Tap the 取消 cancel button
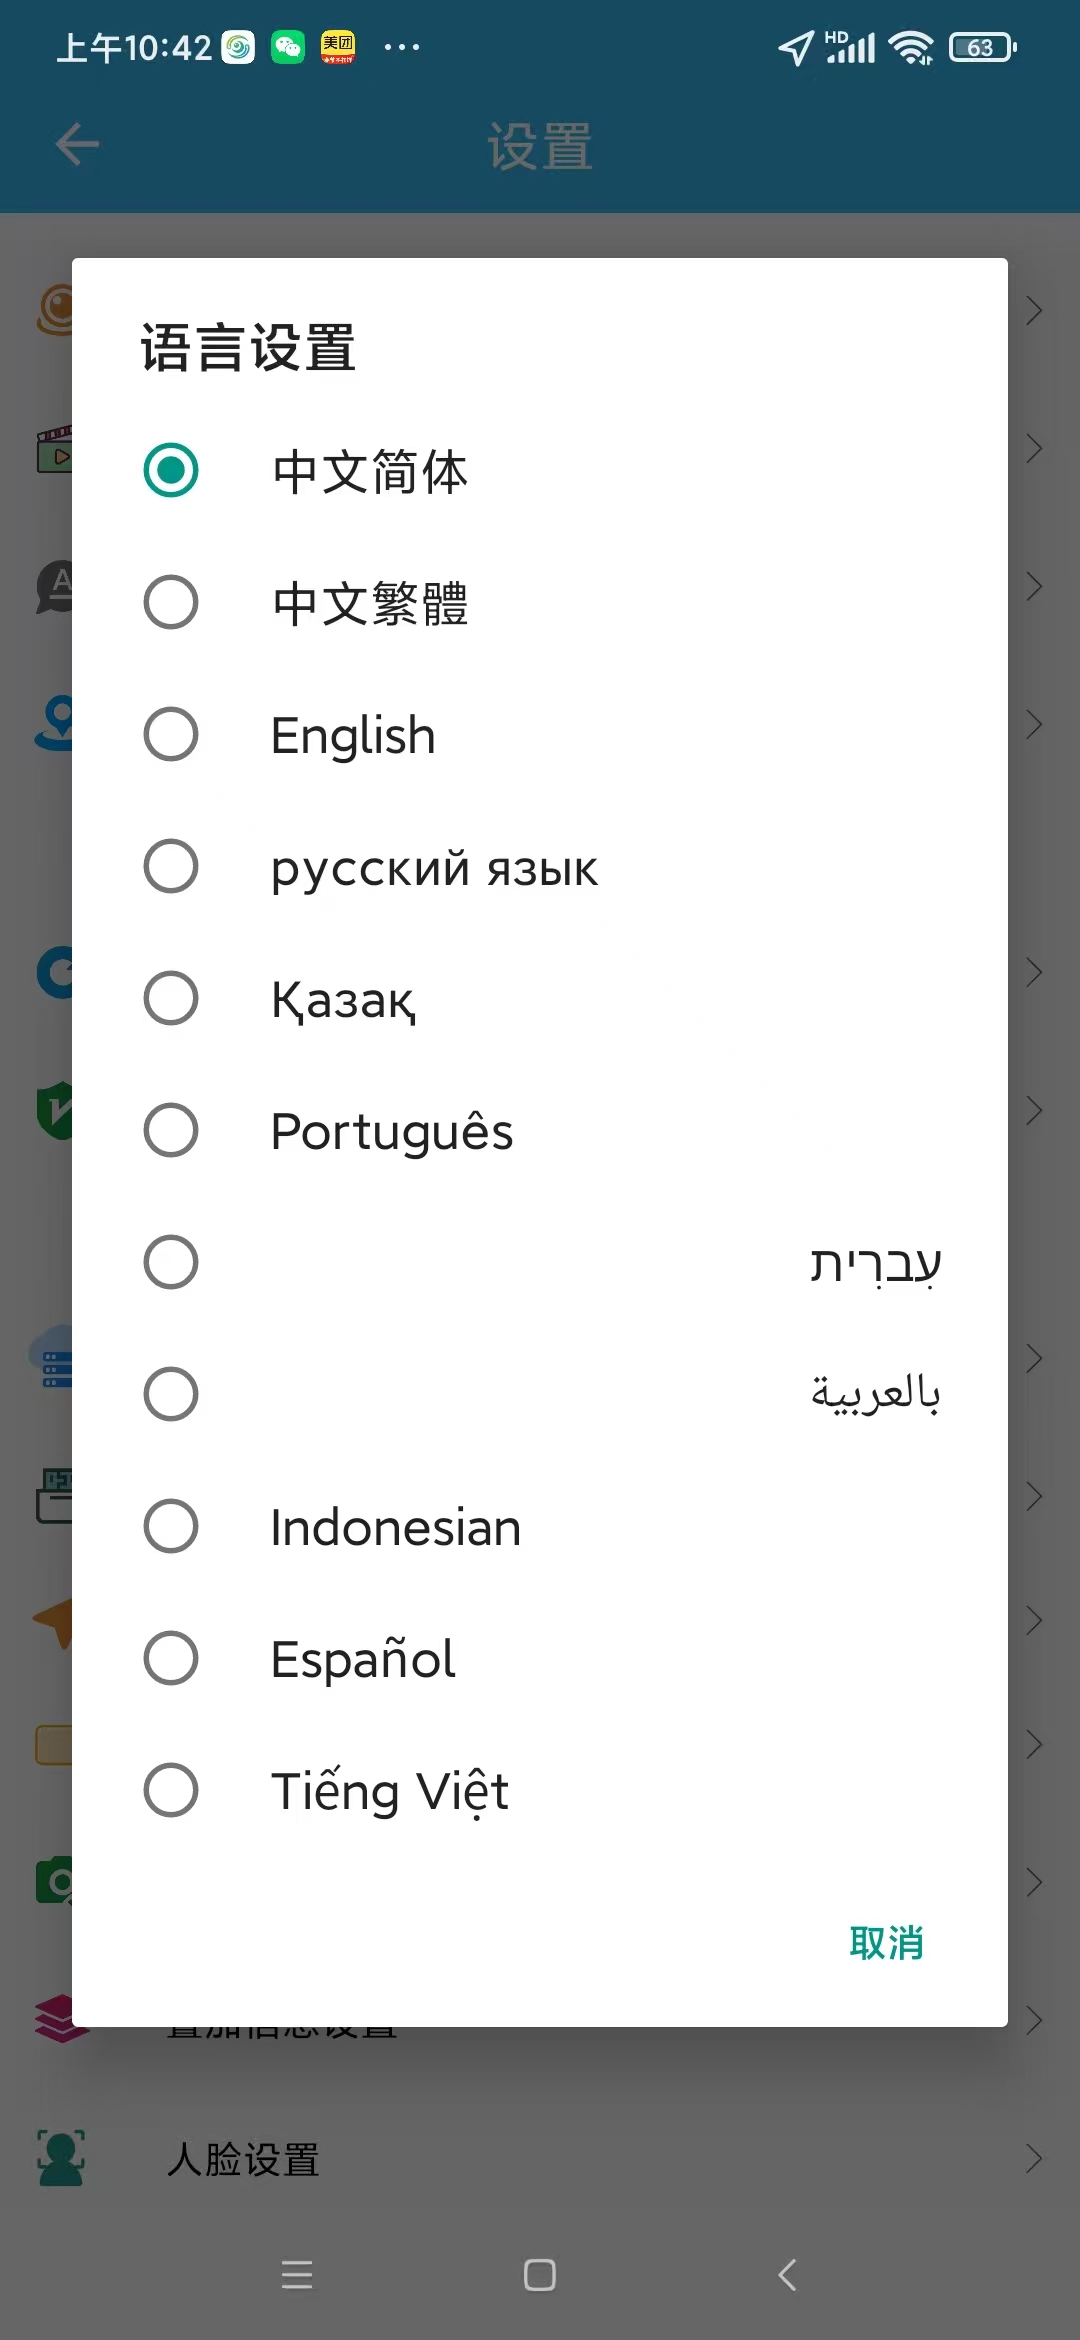The width and height of the screenshot is (1080, 2340). click(886, 1942)
